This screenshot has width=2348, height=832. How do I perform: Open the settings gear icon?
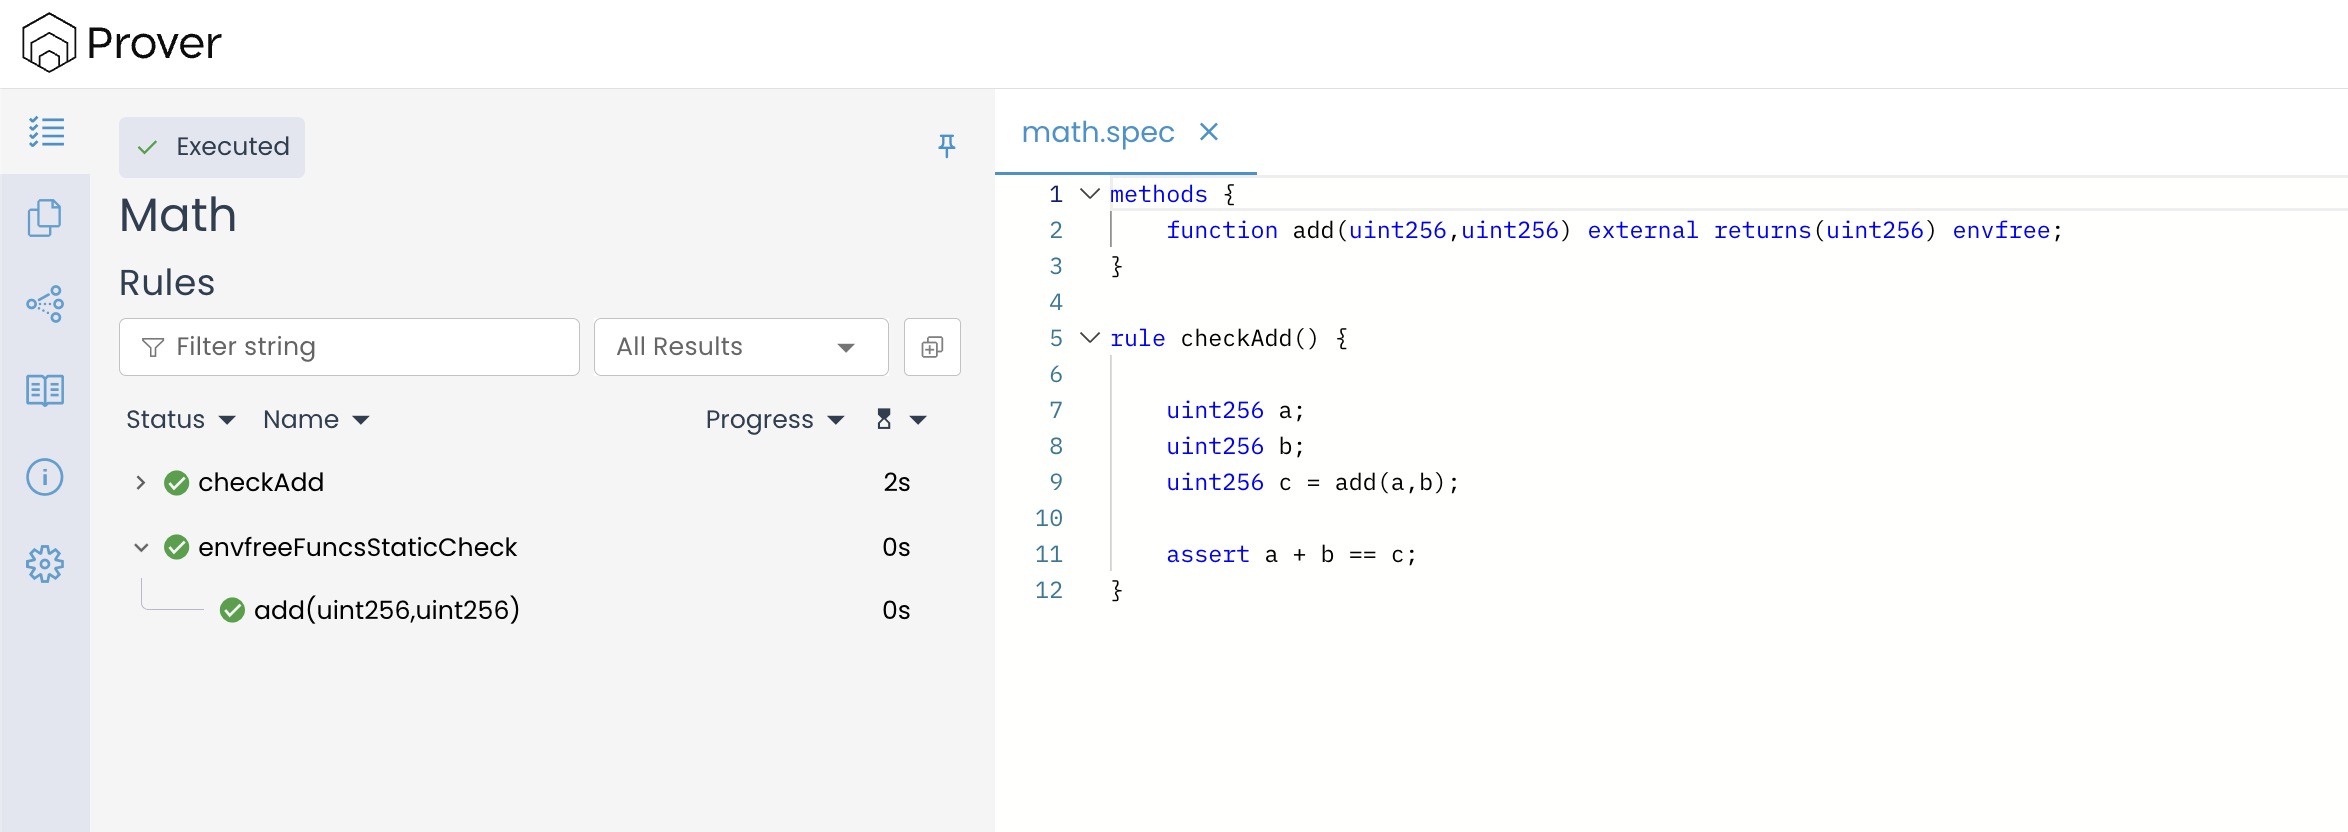[x=45, y=565]
